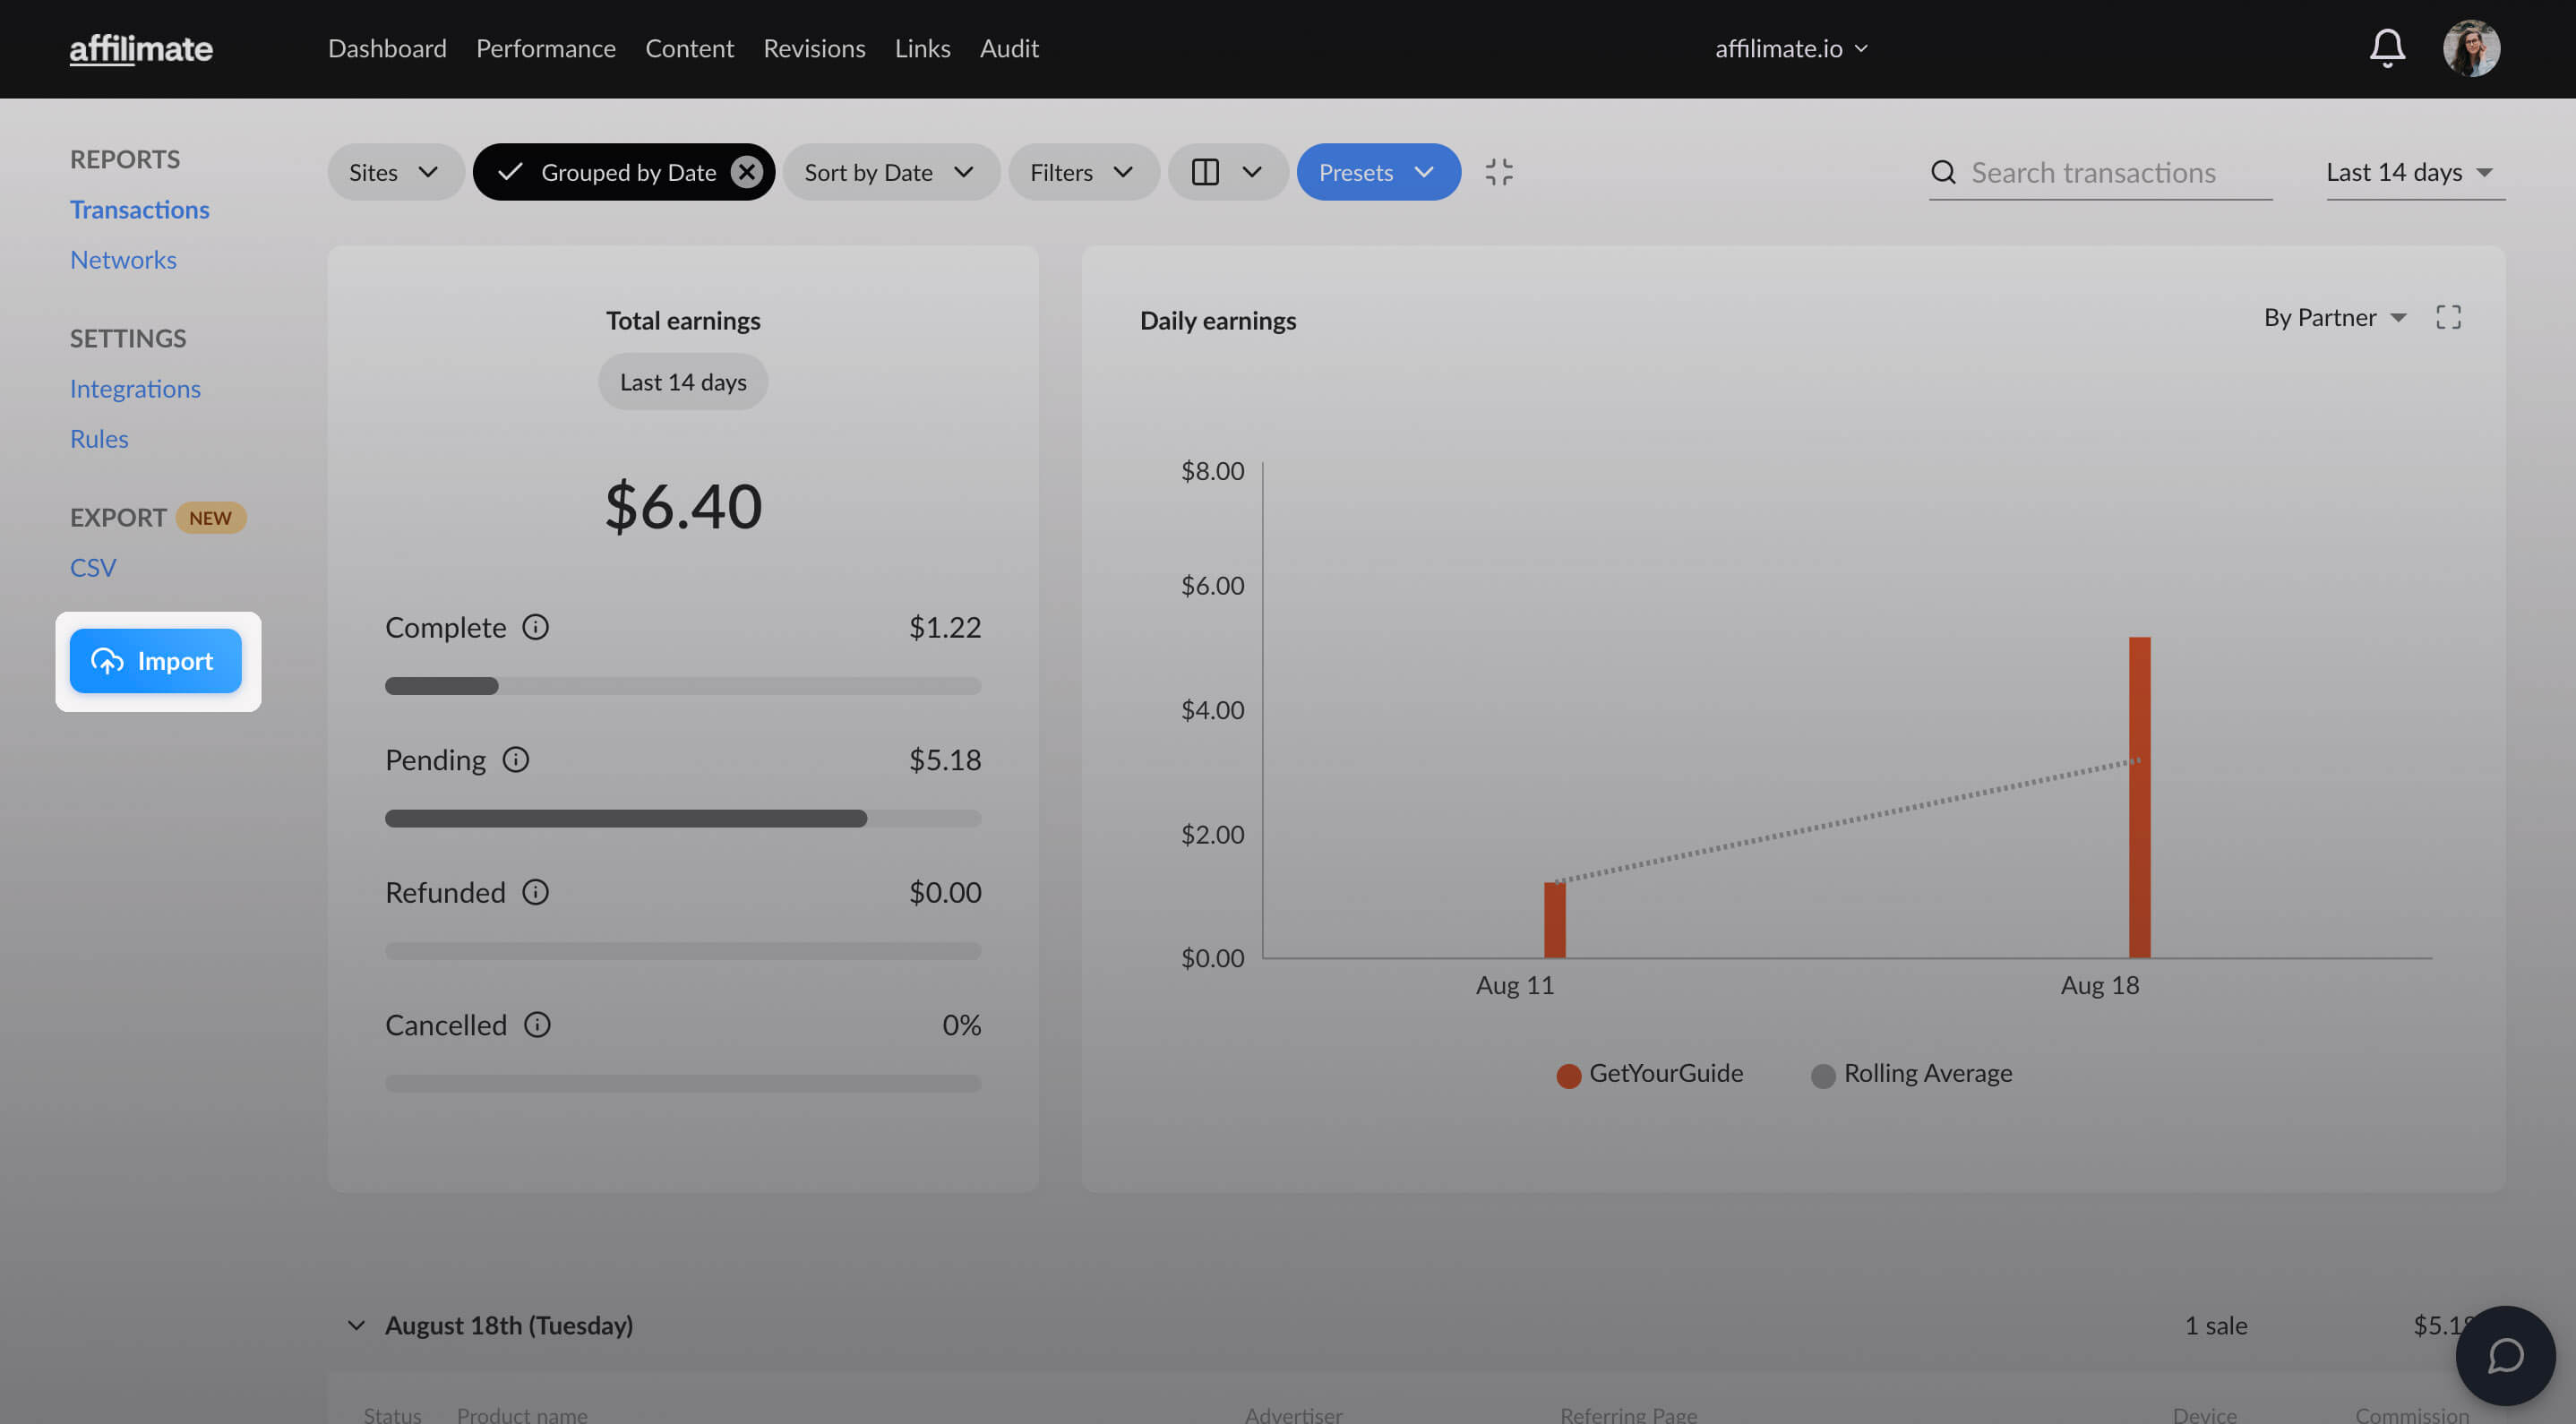Viewport: 2576px width, 1424px height.
Task: Open Sort by Date dropdown
Action: pos(890,172)
